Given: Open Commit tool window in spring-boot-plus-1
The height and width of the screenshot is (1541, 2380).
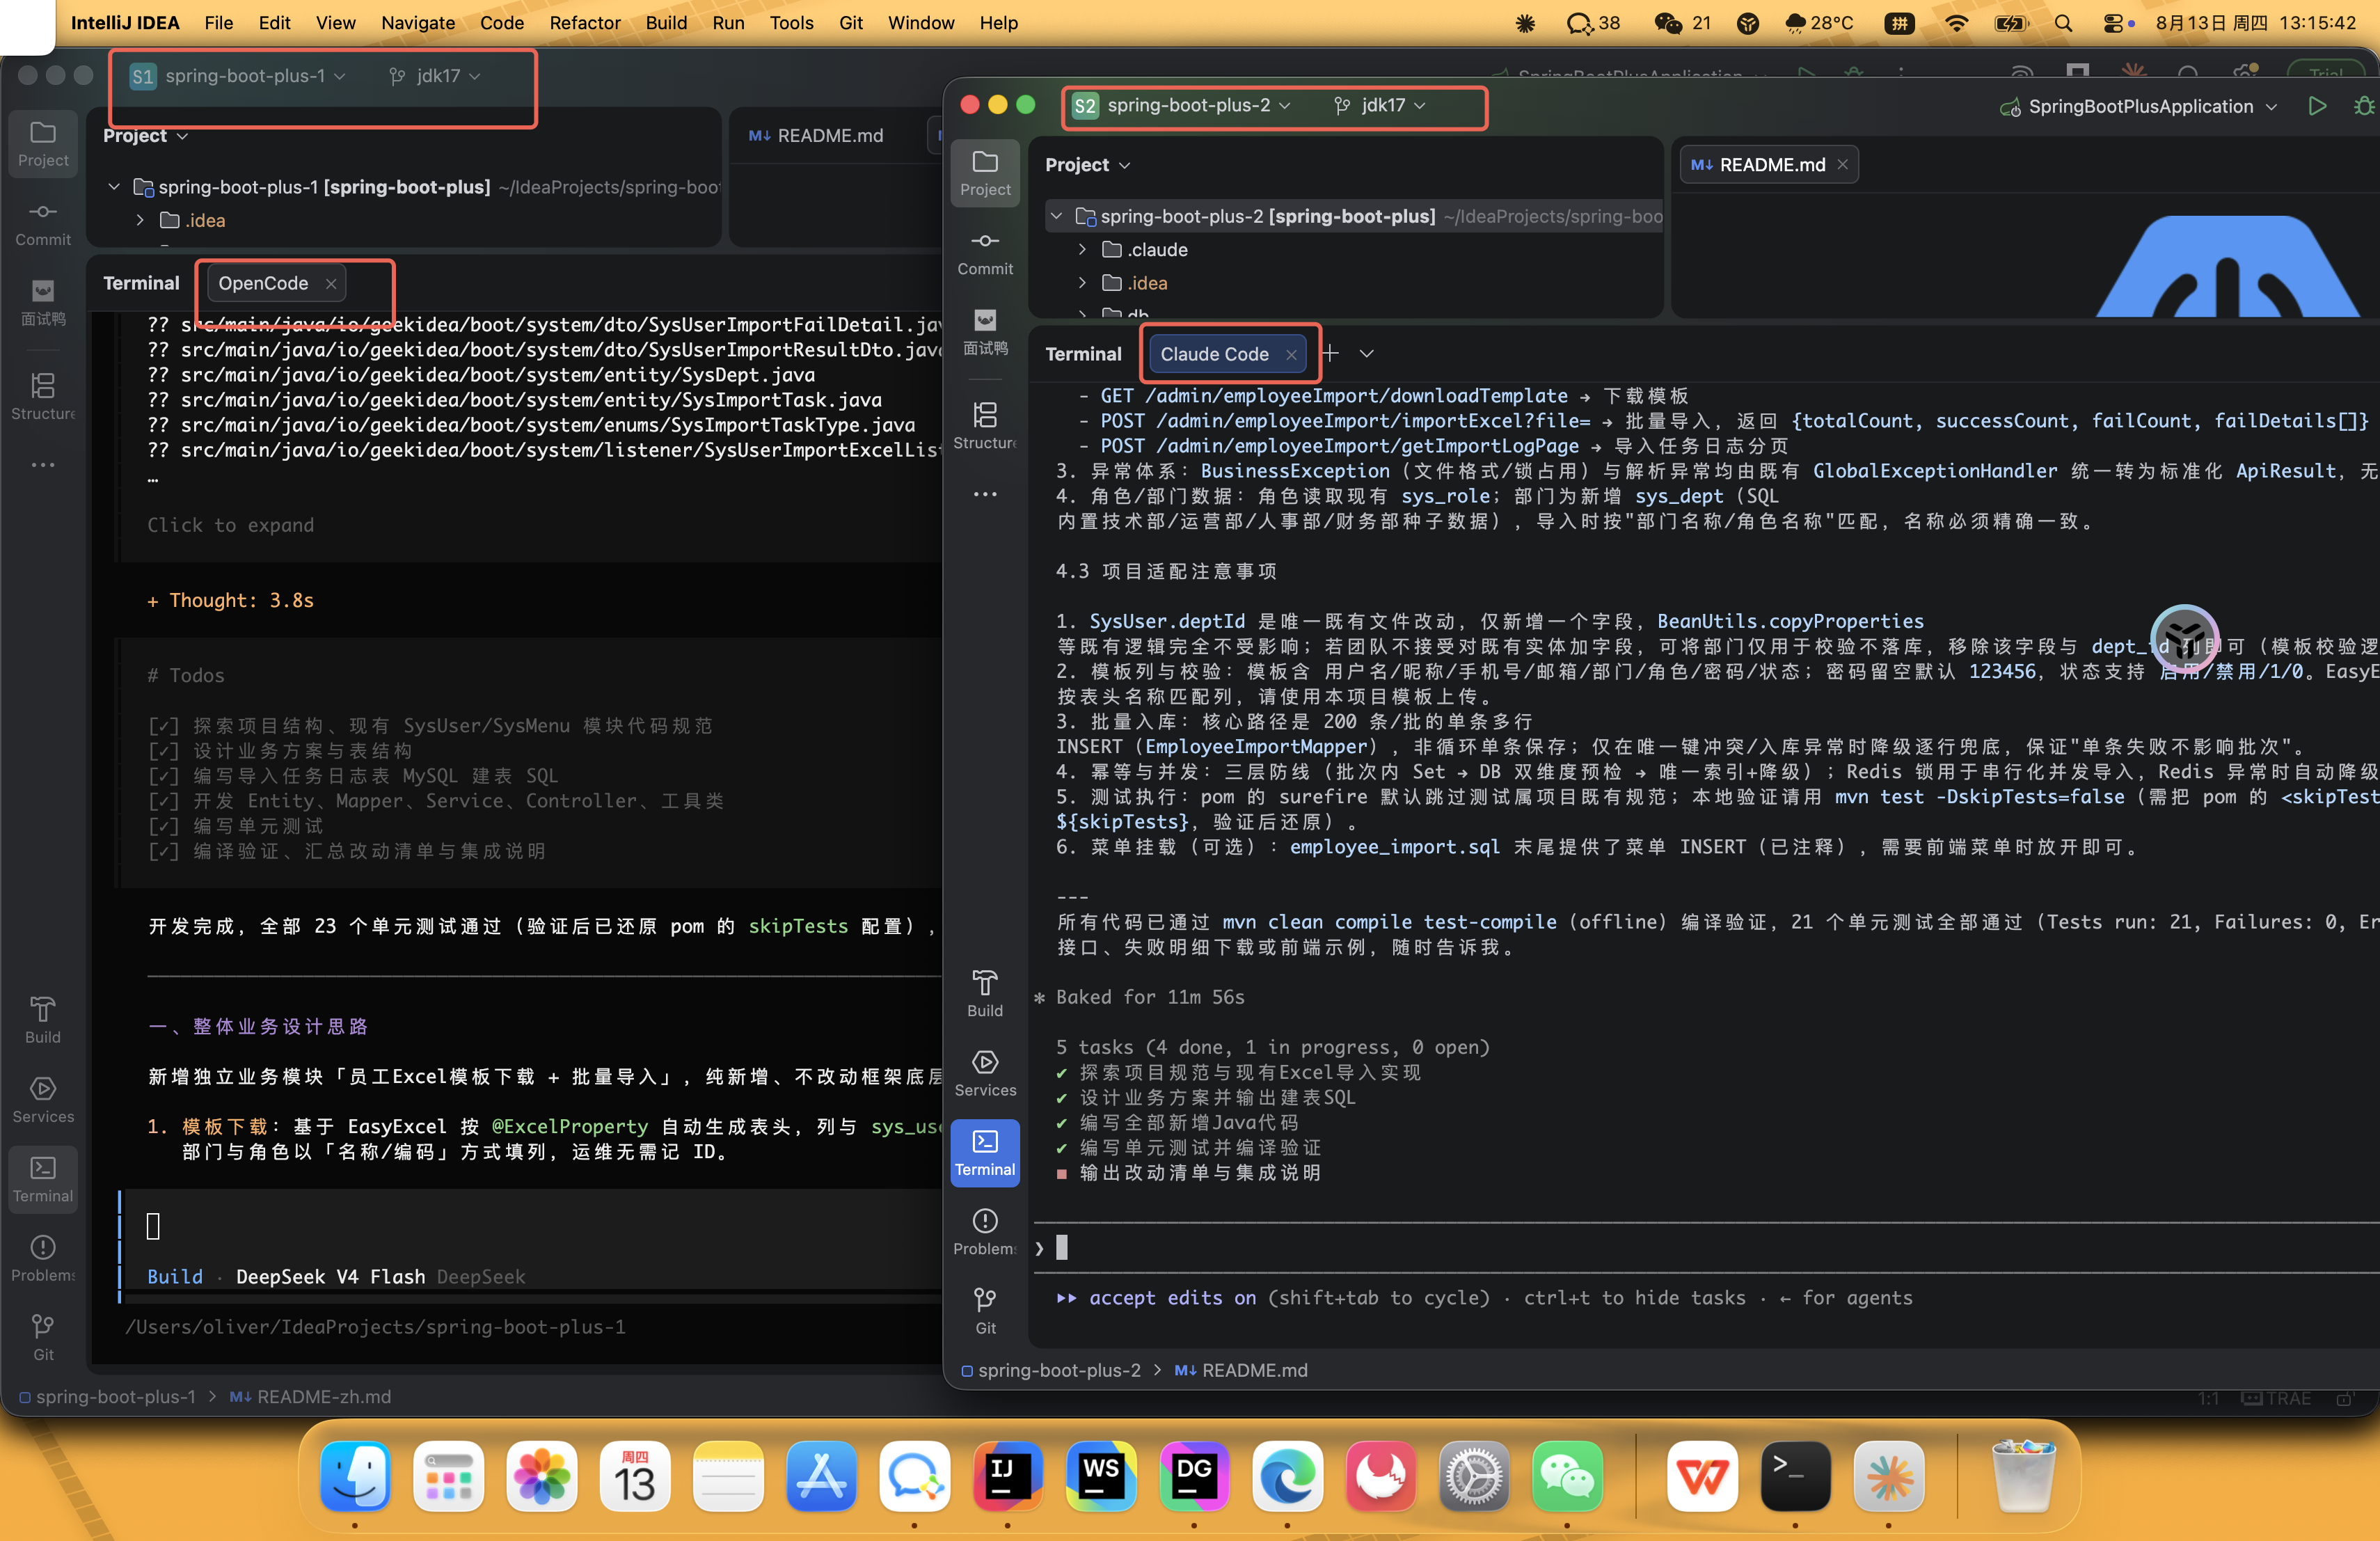Looking at the screenshot, I should [43, 224].
